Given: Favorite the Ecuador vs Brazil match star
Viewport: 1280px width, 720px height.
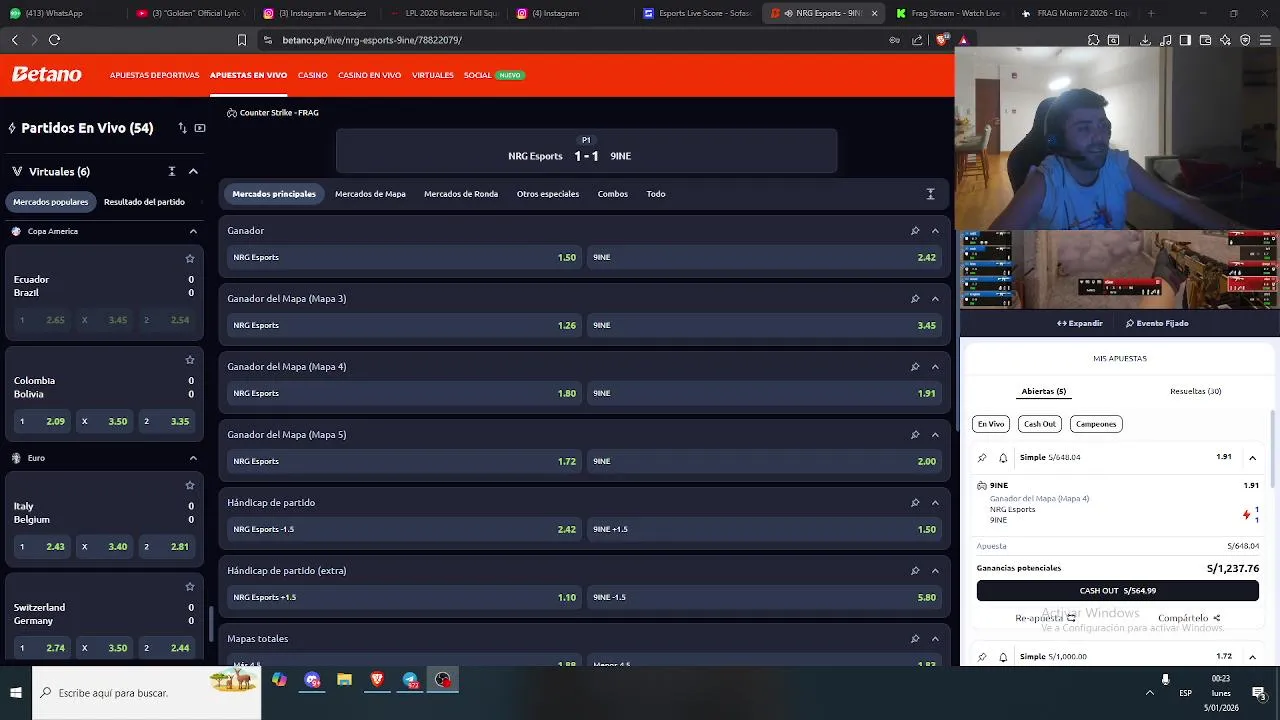Looking at the screenshot, I should point(190,259).
